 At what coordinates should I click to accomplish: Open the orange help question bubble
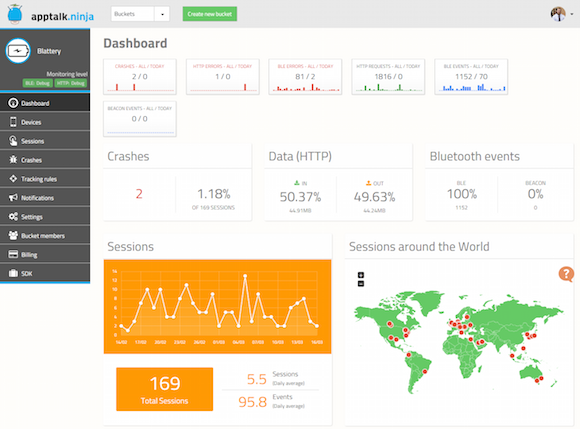(566, 274)
